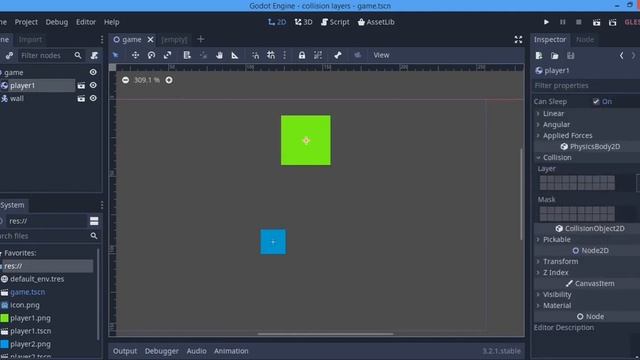Expand the Z Index section
Screen dimensions: 640x360
(555, 273)
